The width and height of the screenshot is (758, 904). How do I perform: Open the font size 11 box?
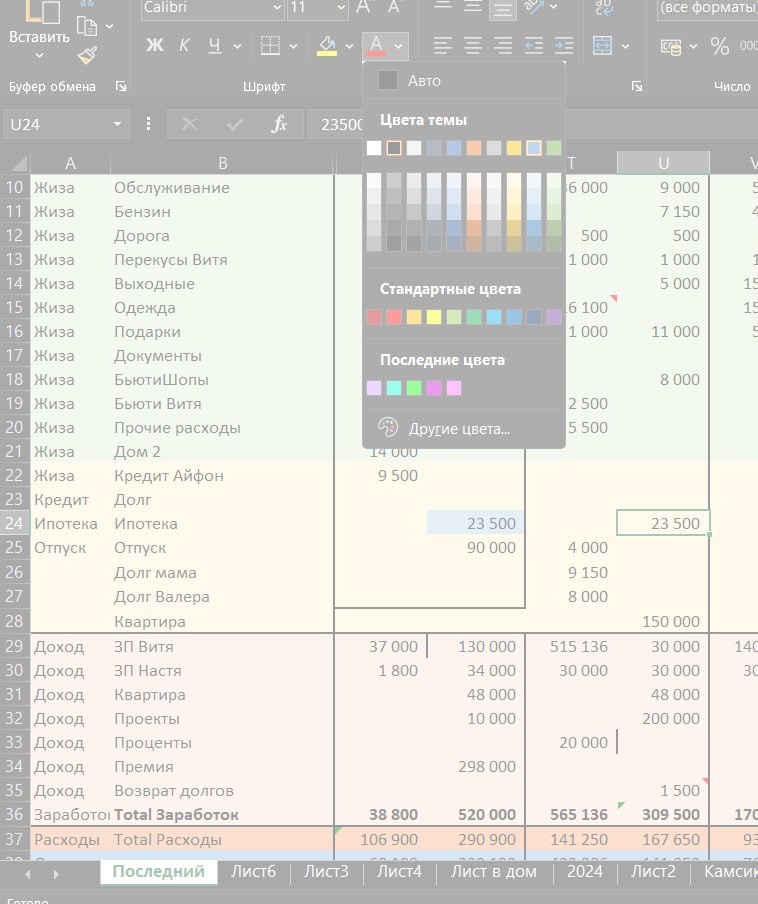click(x=318, y=7)
